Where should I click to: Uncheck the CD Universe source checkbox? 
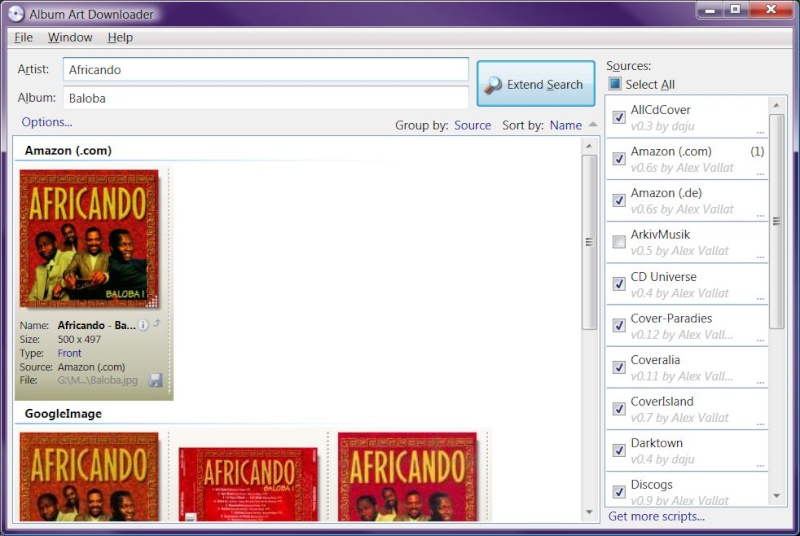[619, 284]
